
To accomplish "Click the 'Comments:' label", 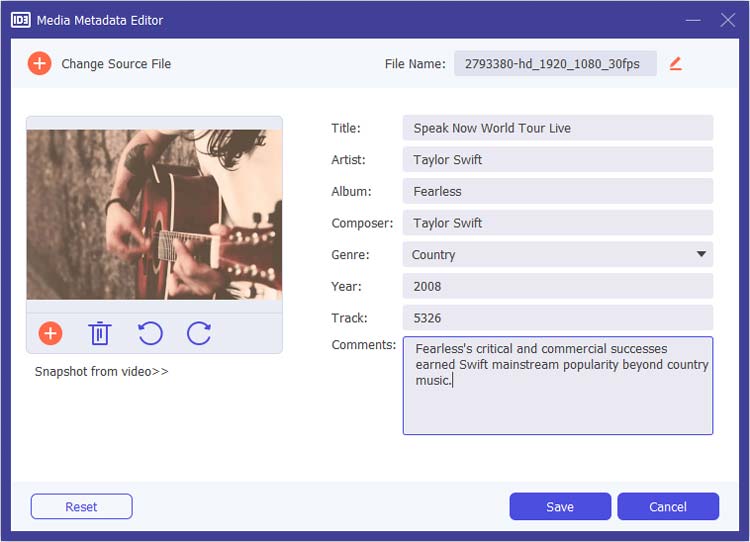I will [x=364, y=344].
